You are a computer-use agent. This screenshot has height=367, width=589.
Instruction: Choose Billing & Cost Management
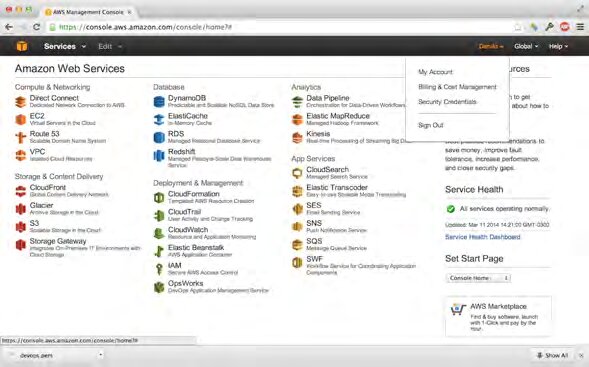tap(457, 87)
